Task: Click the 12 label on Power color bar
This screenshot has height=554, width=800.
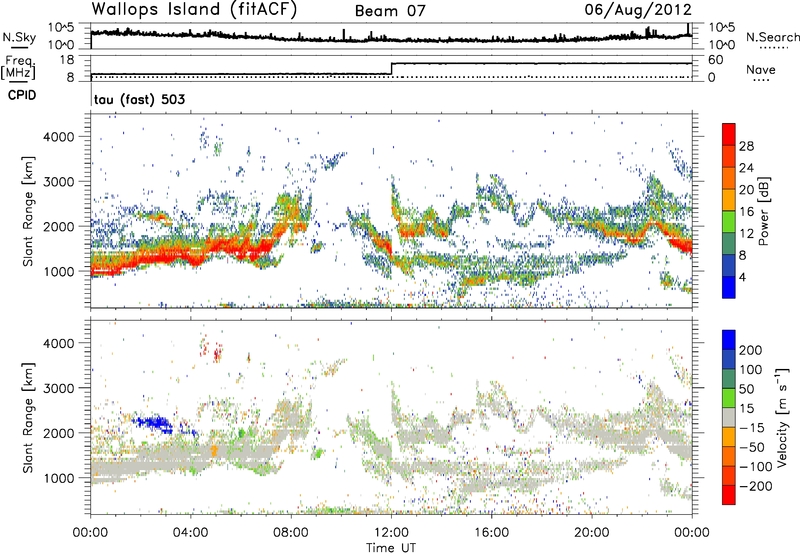Action: pyautogui.click(x=746, y=234)
